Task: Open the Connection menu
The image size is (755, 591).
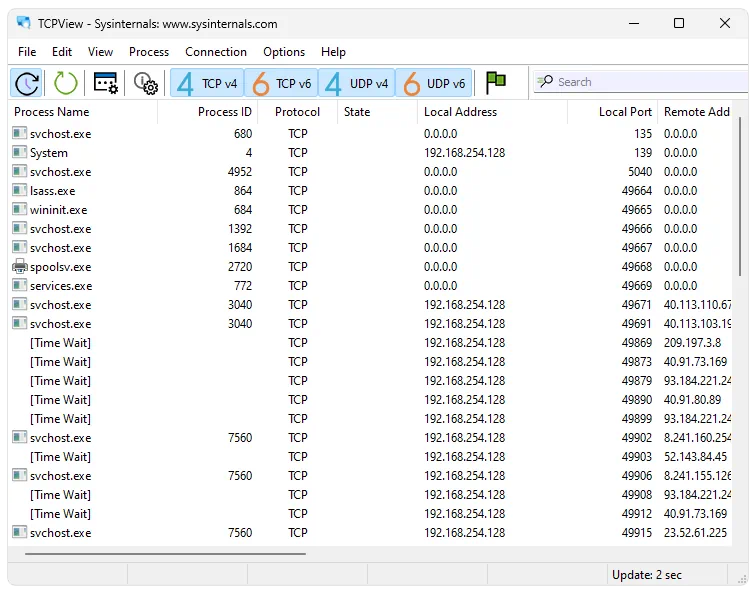Action: click(216, 52)
